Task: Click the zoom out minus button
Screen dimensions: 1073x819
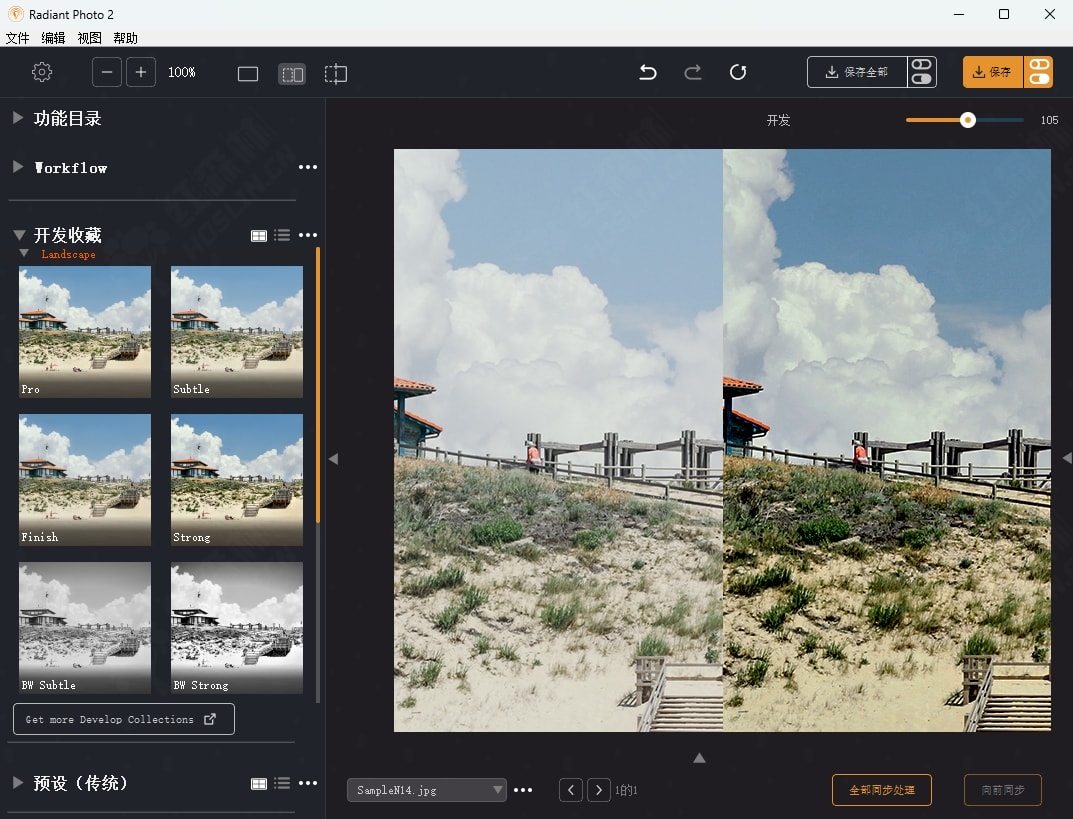Action: point(107,73)
